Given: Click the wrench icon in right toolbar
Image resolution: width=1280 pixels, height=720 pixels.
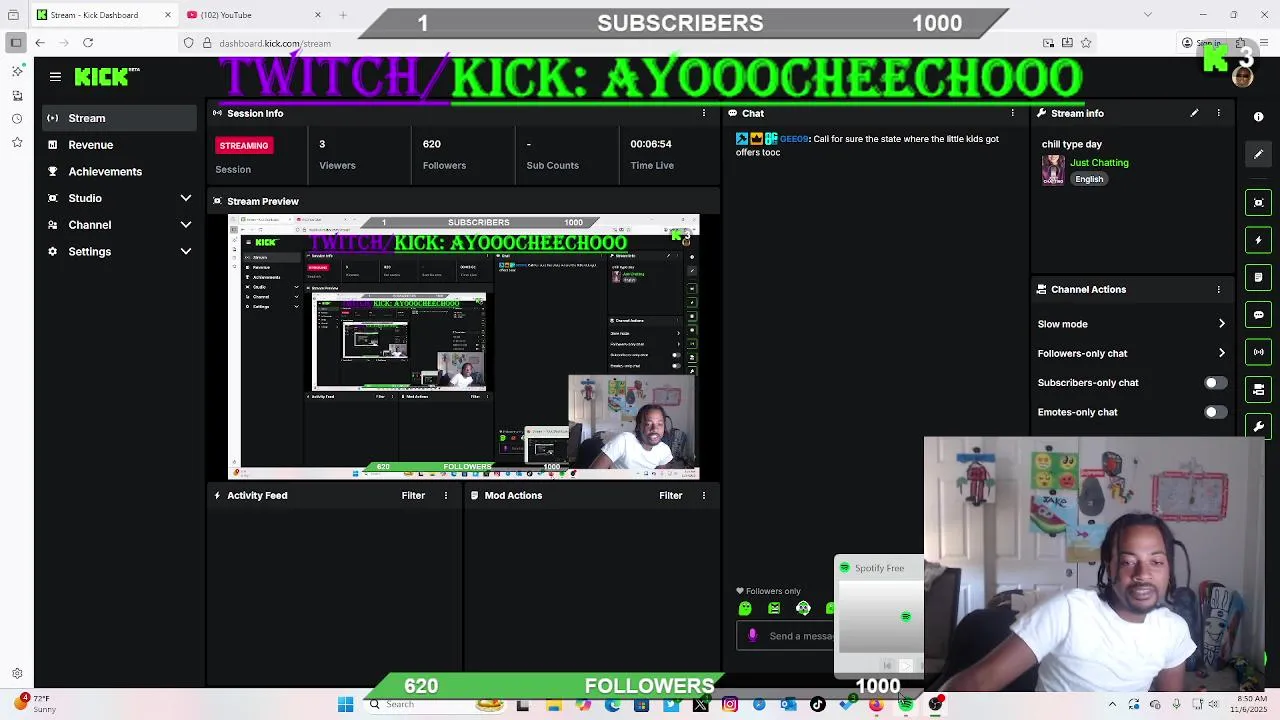Looking at the screenshot, I should click(x=1258, y=426).
